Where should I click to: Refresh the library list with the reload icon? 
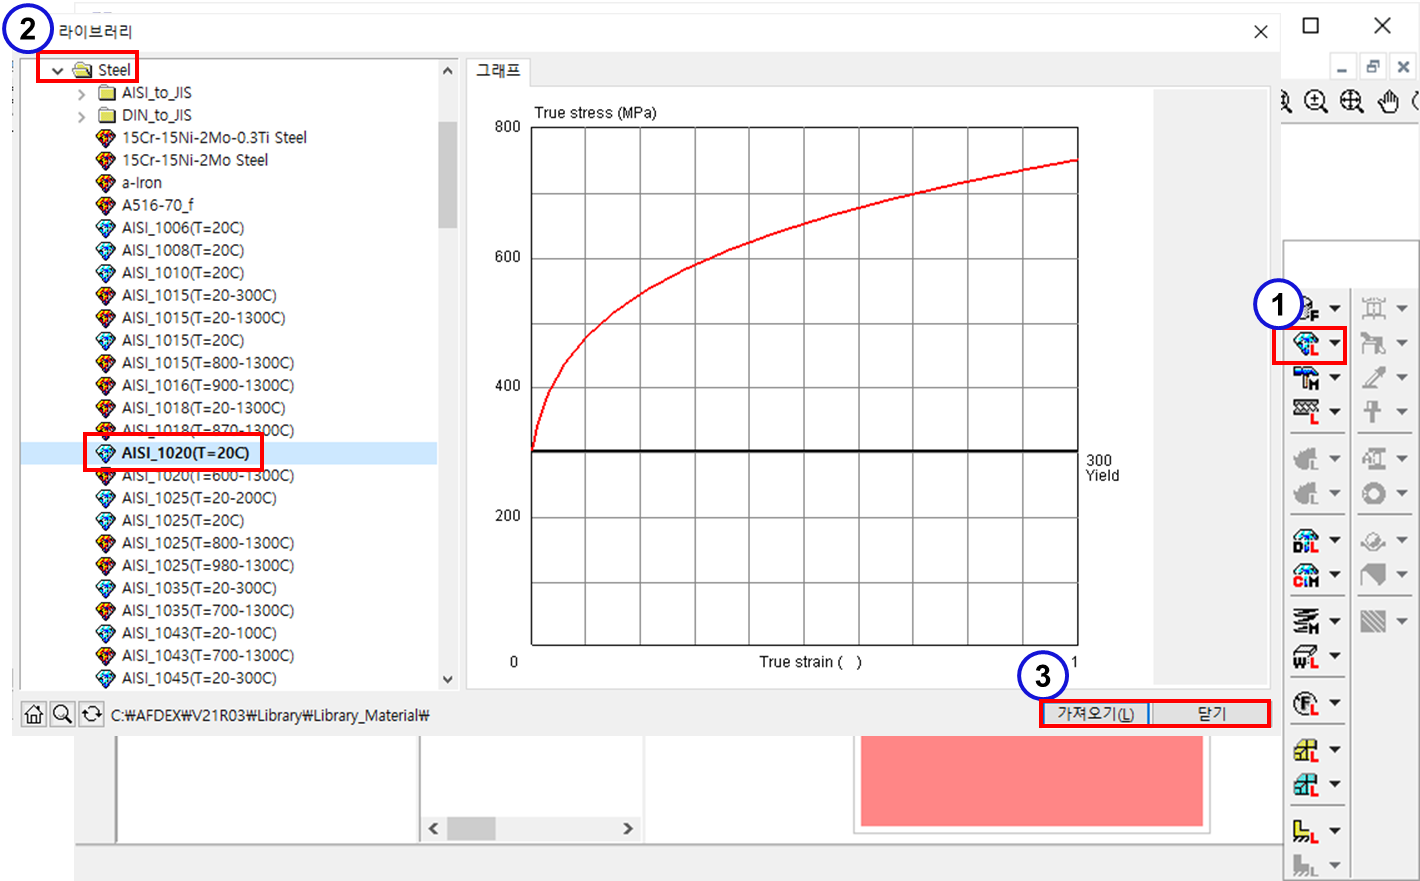pos(91,714)
